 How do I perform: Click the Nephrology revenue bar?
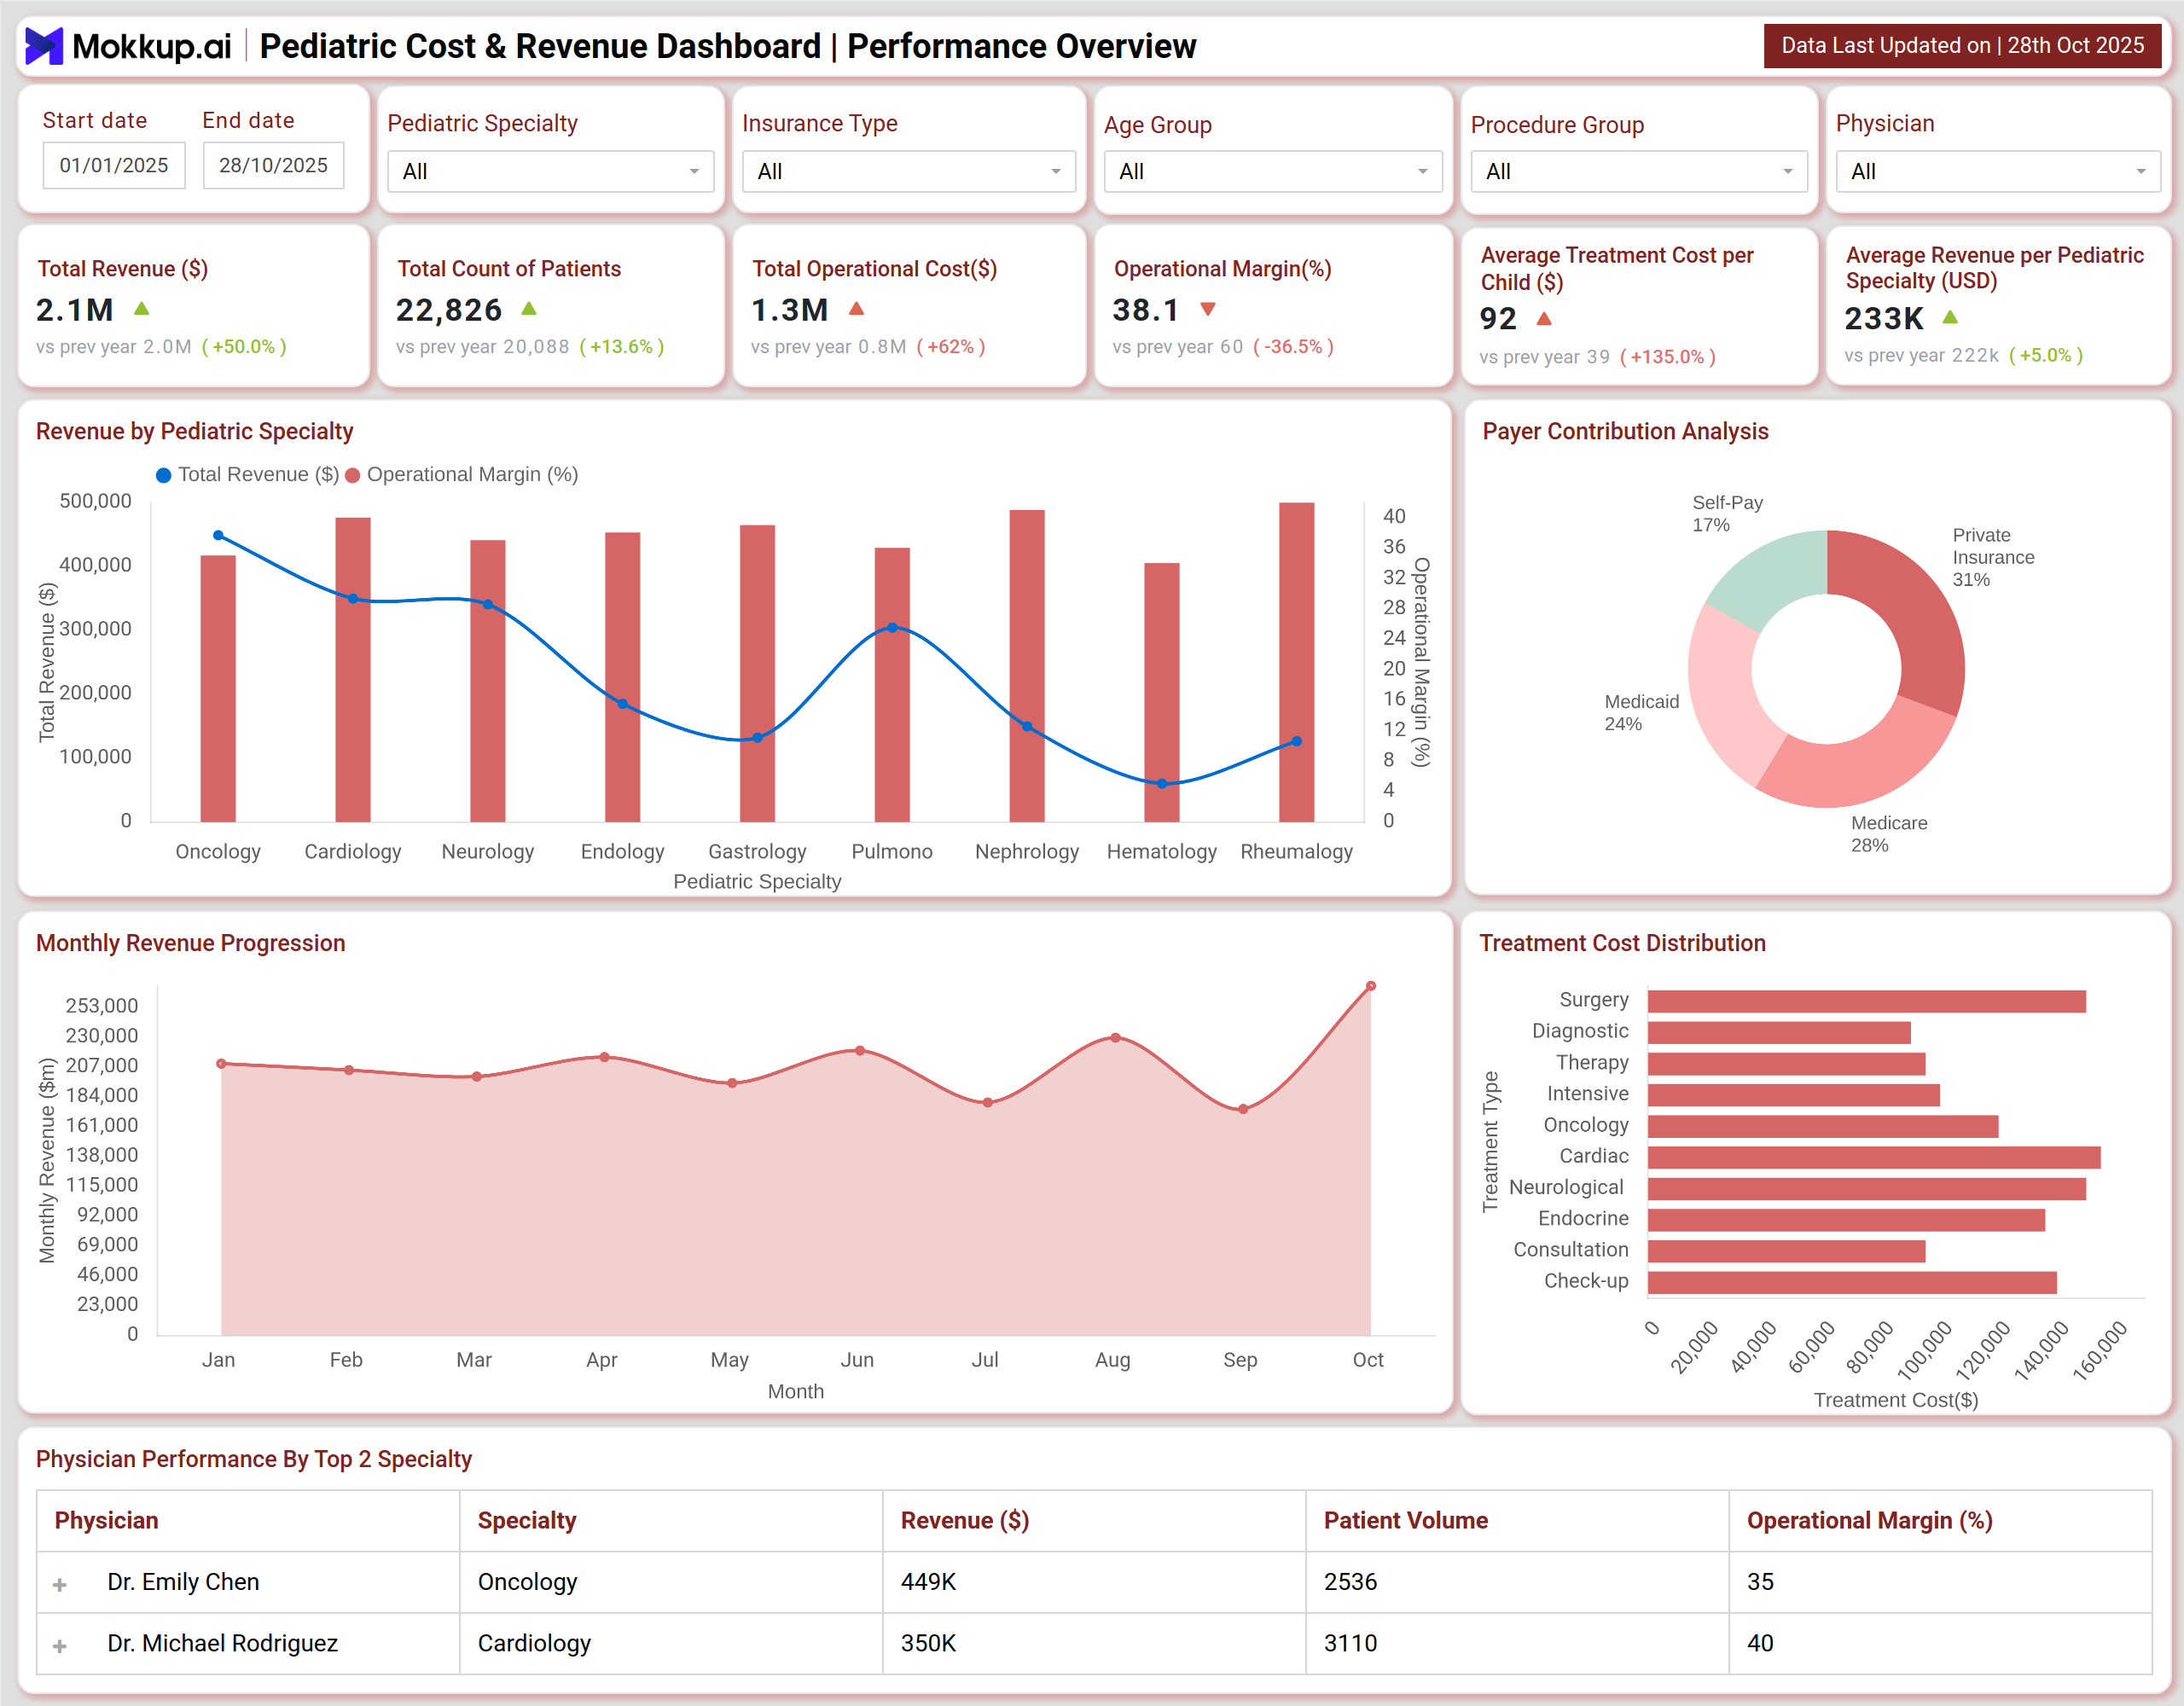pos(1027,666)
